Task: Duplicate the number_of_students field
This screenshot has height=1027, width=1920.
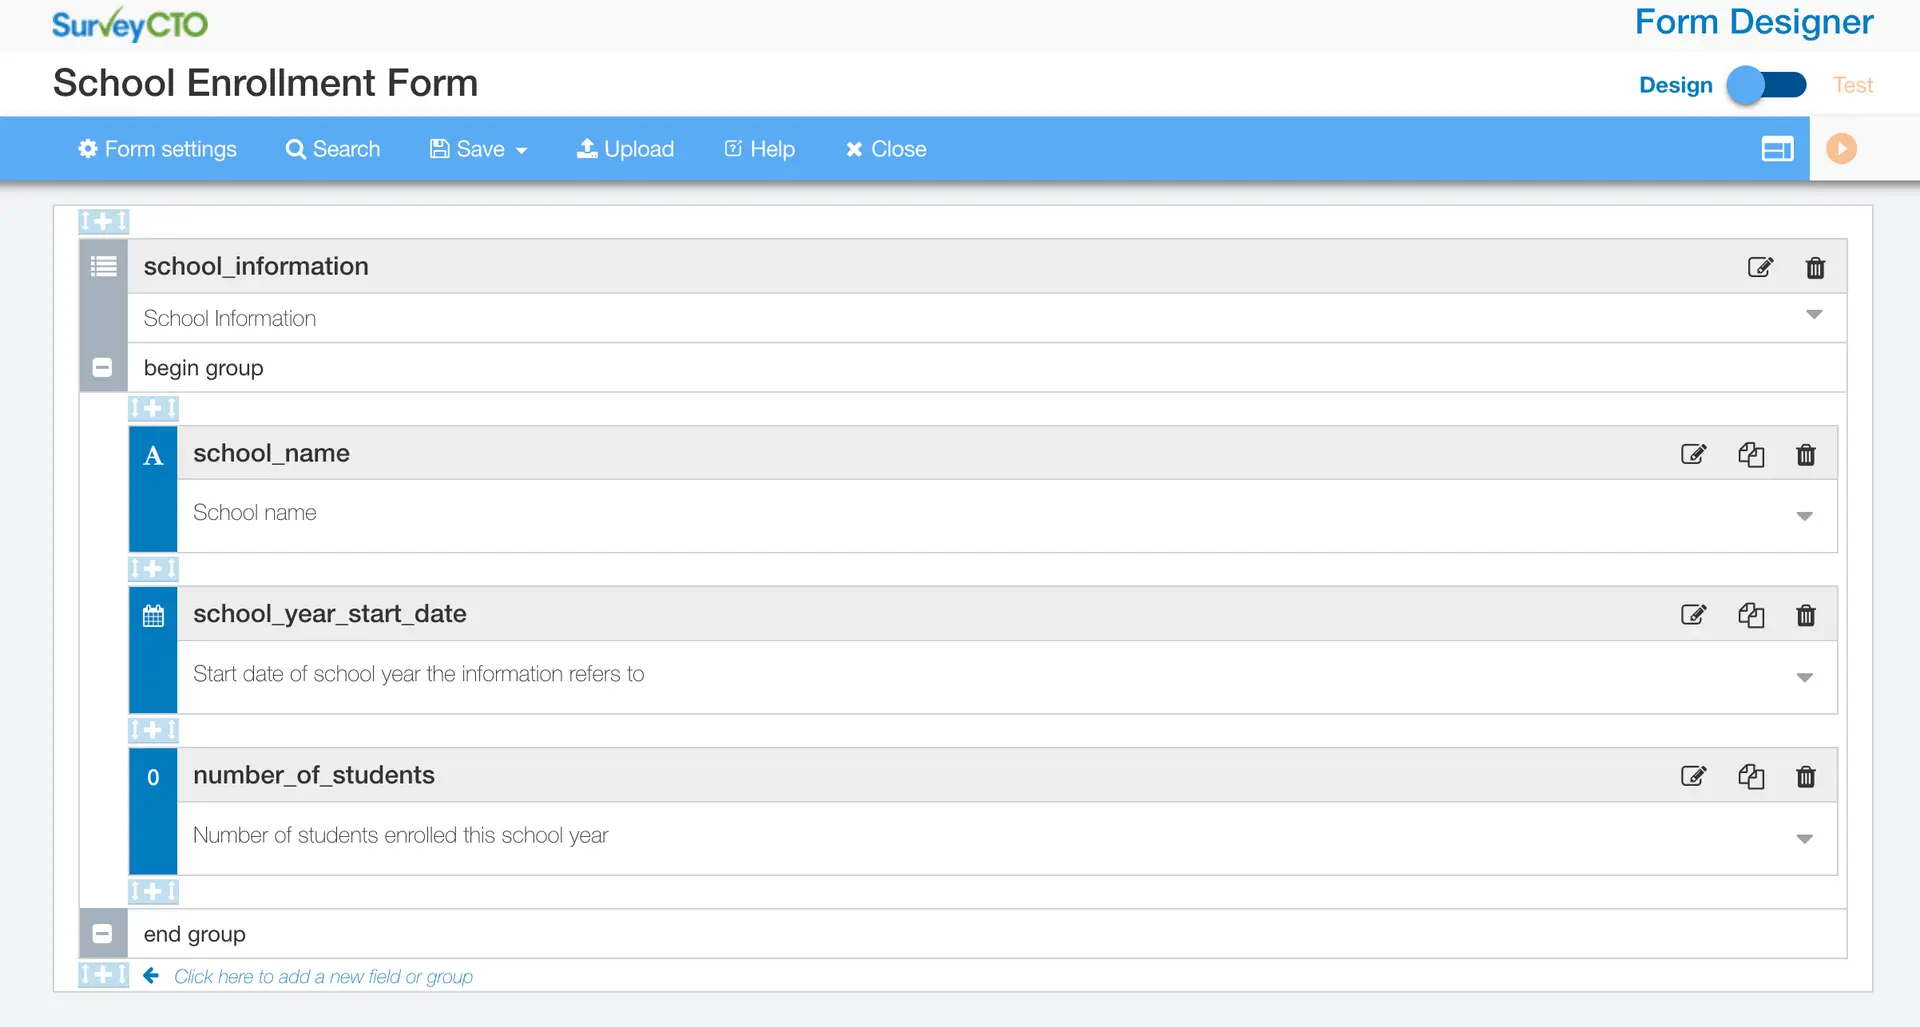Action: [x=1751, y=776]
